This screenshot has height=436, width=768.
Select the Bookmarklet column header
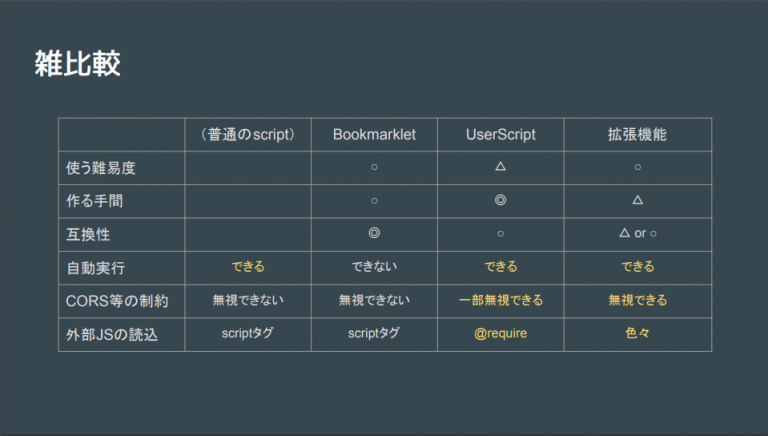pyautogui.click(x=374, y=134)
